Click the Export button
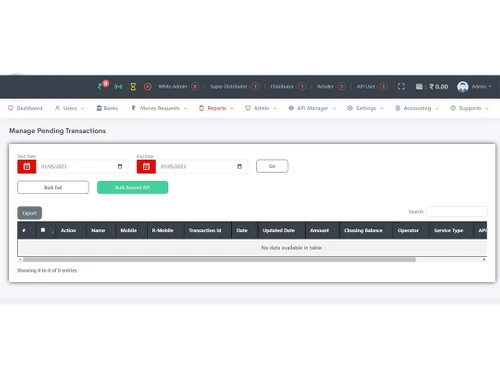The width and height of the screenshot is (500, 375). click(29, 213)
